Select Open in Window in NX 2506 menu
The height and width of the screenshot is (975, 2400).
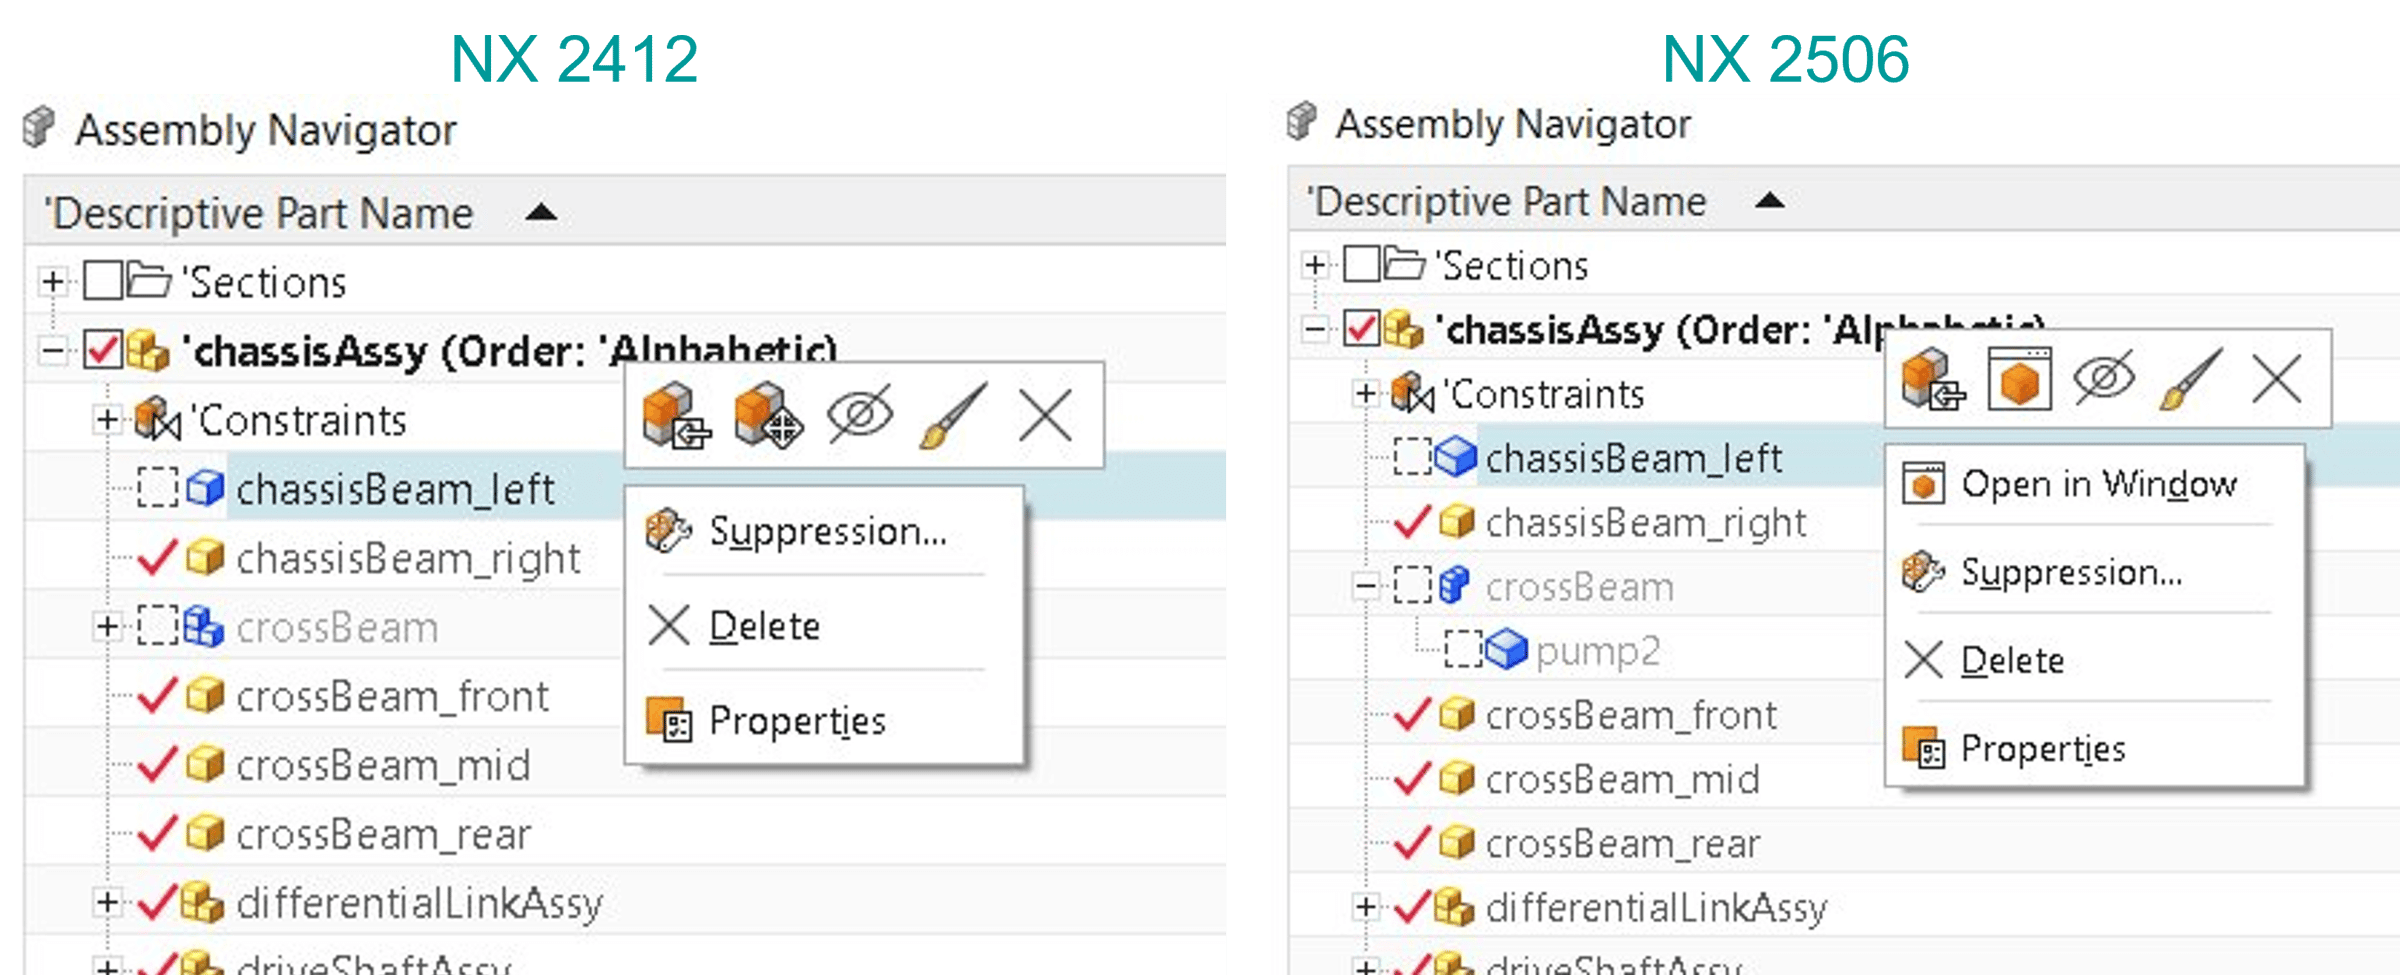point(2095,484)
